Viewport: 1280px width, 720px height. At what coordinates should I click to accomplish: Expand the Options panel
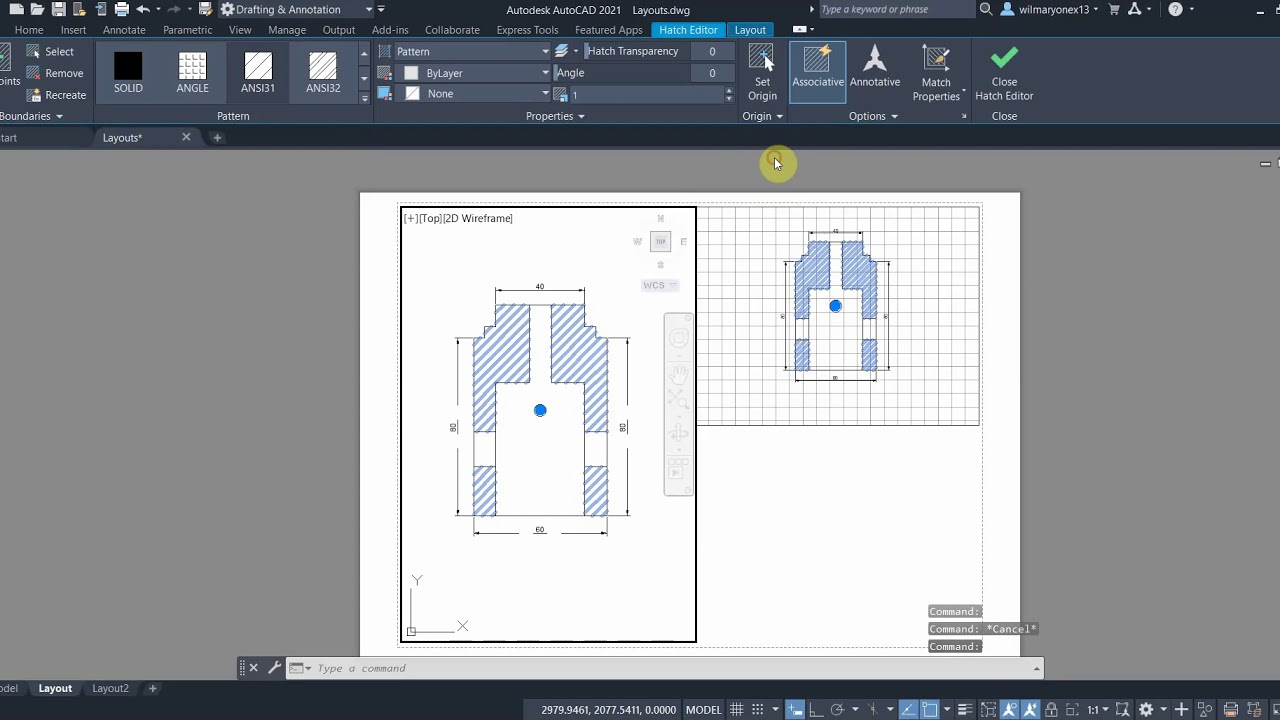tap(873, 116)
